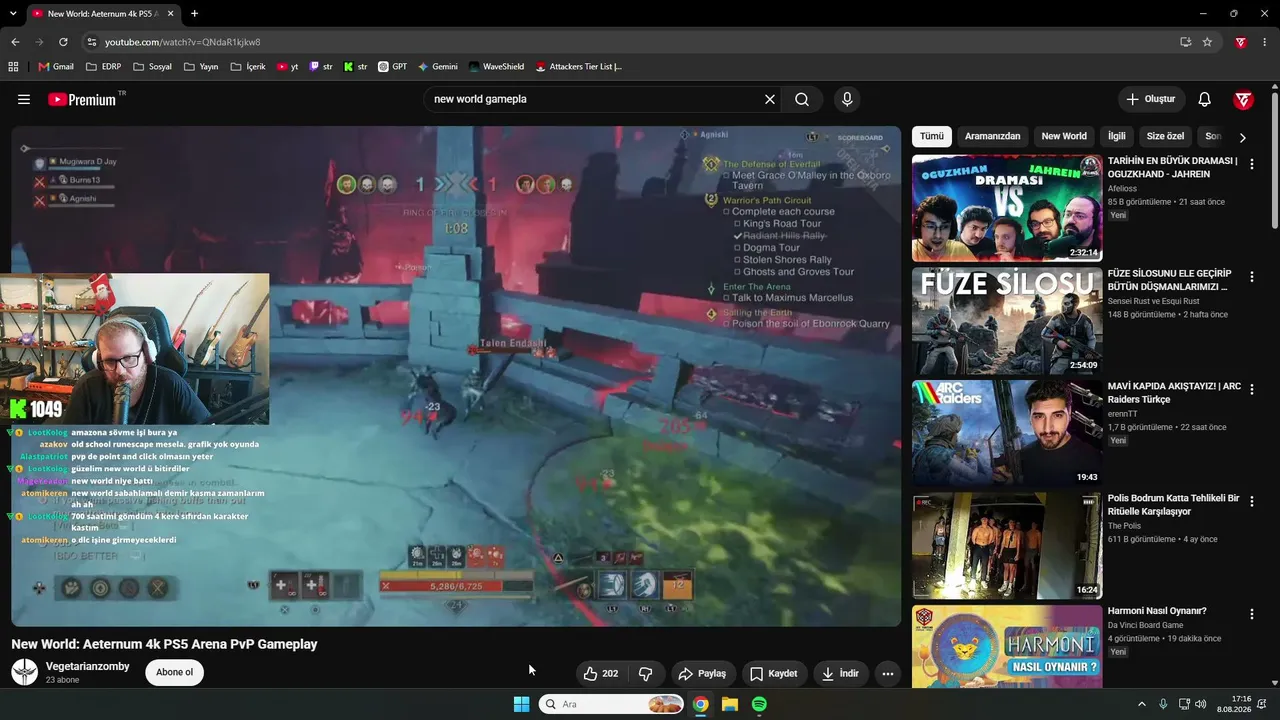Show hidden system tray icons

[x=1142, y=704]
